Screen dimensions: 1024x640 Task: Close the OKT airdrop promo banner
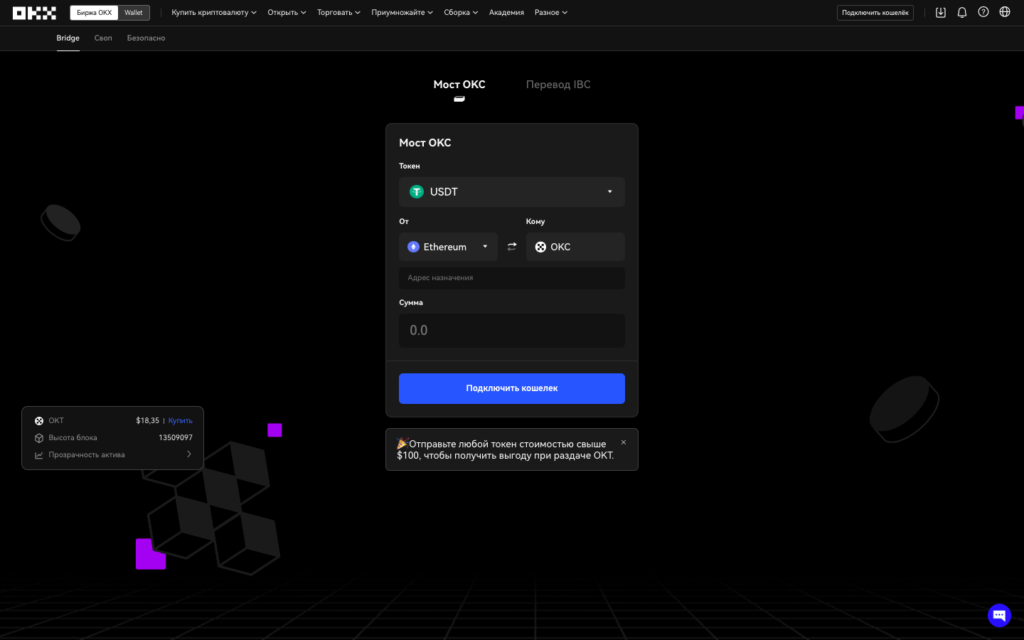tap(624, 442)
